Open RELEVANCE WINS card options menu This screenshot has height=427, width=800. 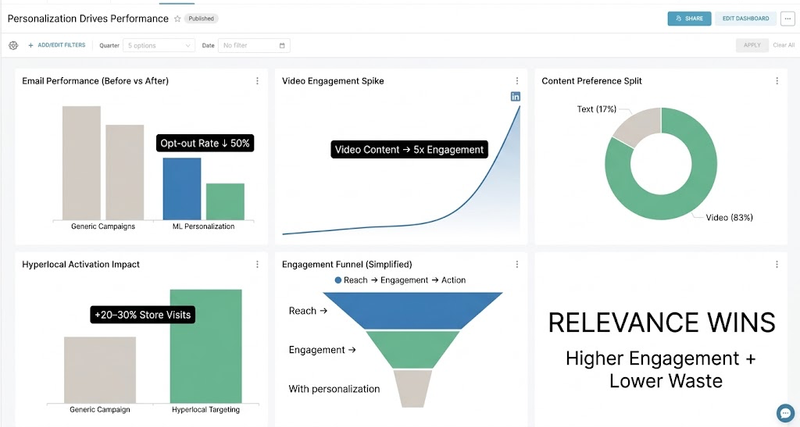click(x=777, y=264)
